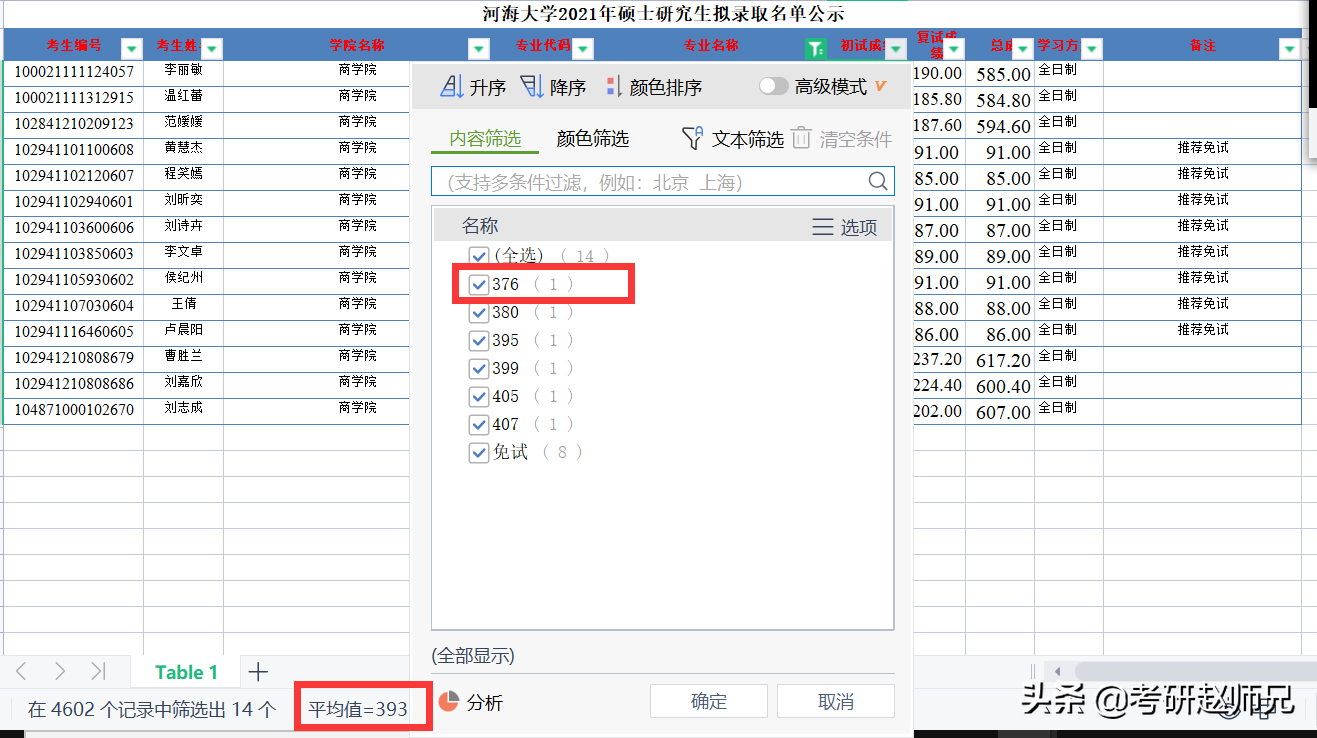This screenshot has width=1317, height=738.
Task: Open the 学习方 column filter dropdown
Action: (1091, 46)
